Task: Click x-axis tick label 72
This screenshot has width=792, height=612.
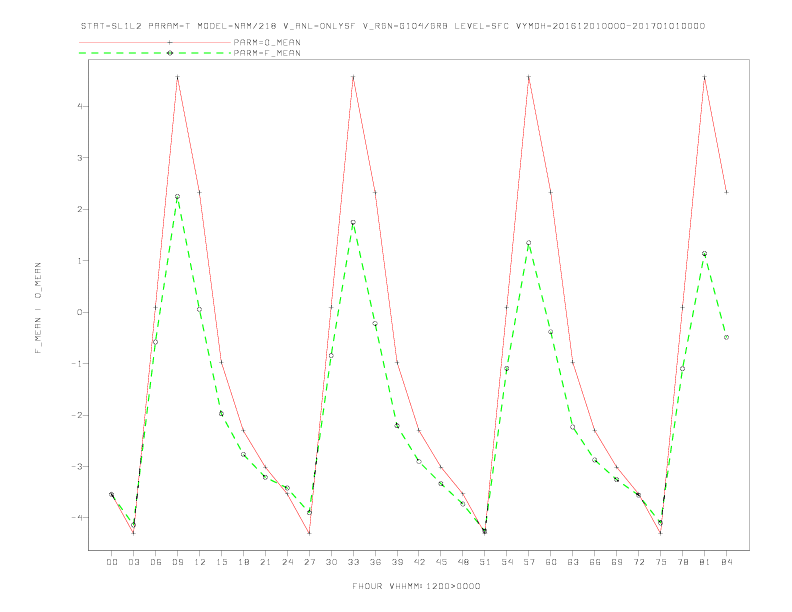Action: [639, 562]
